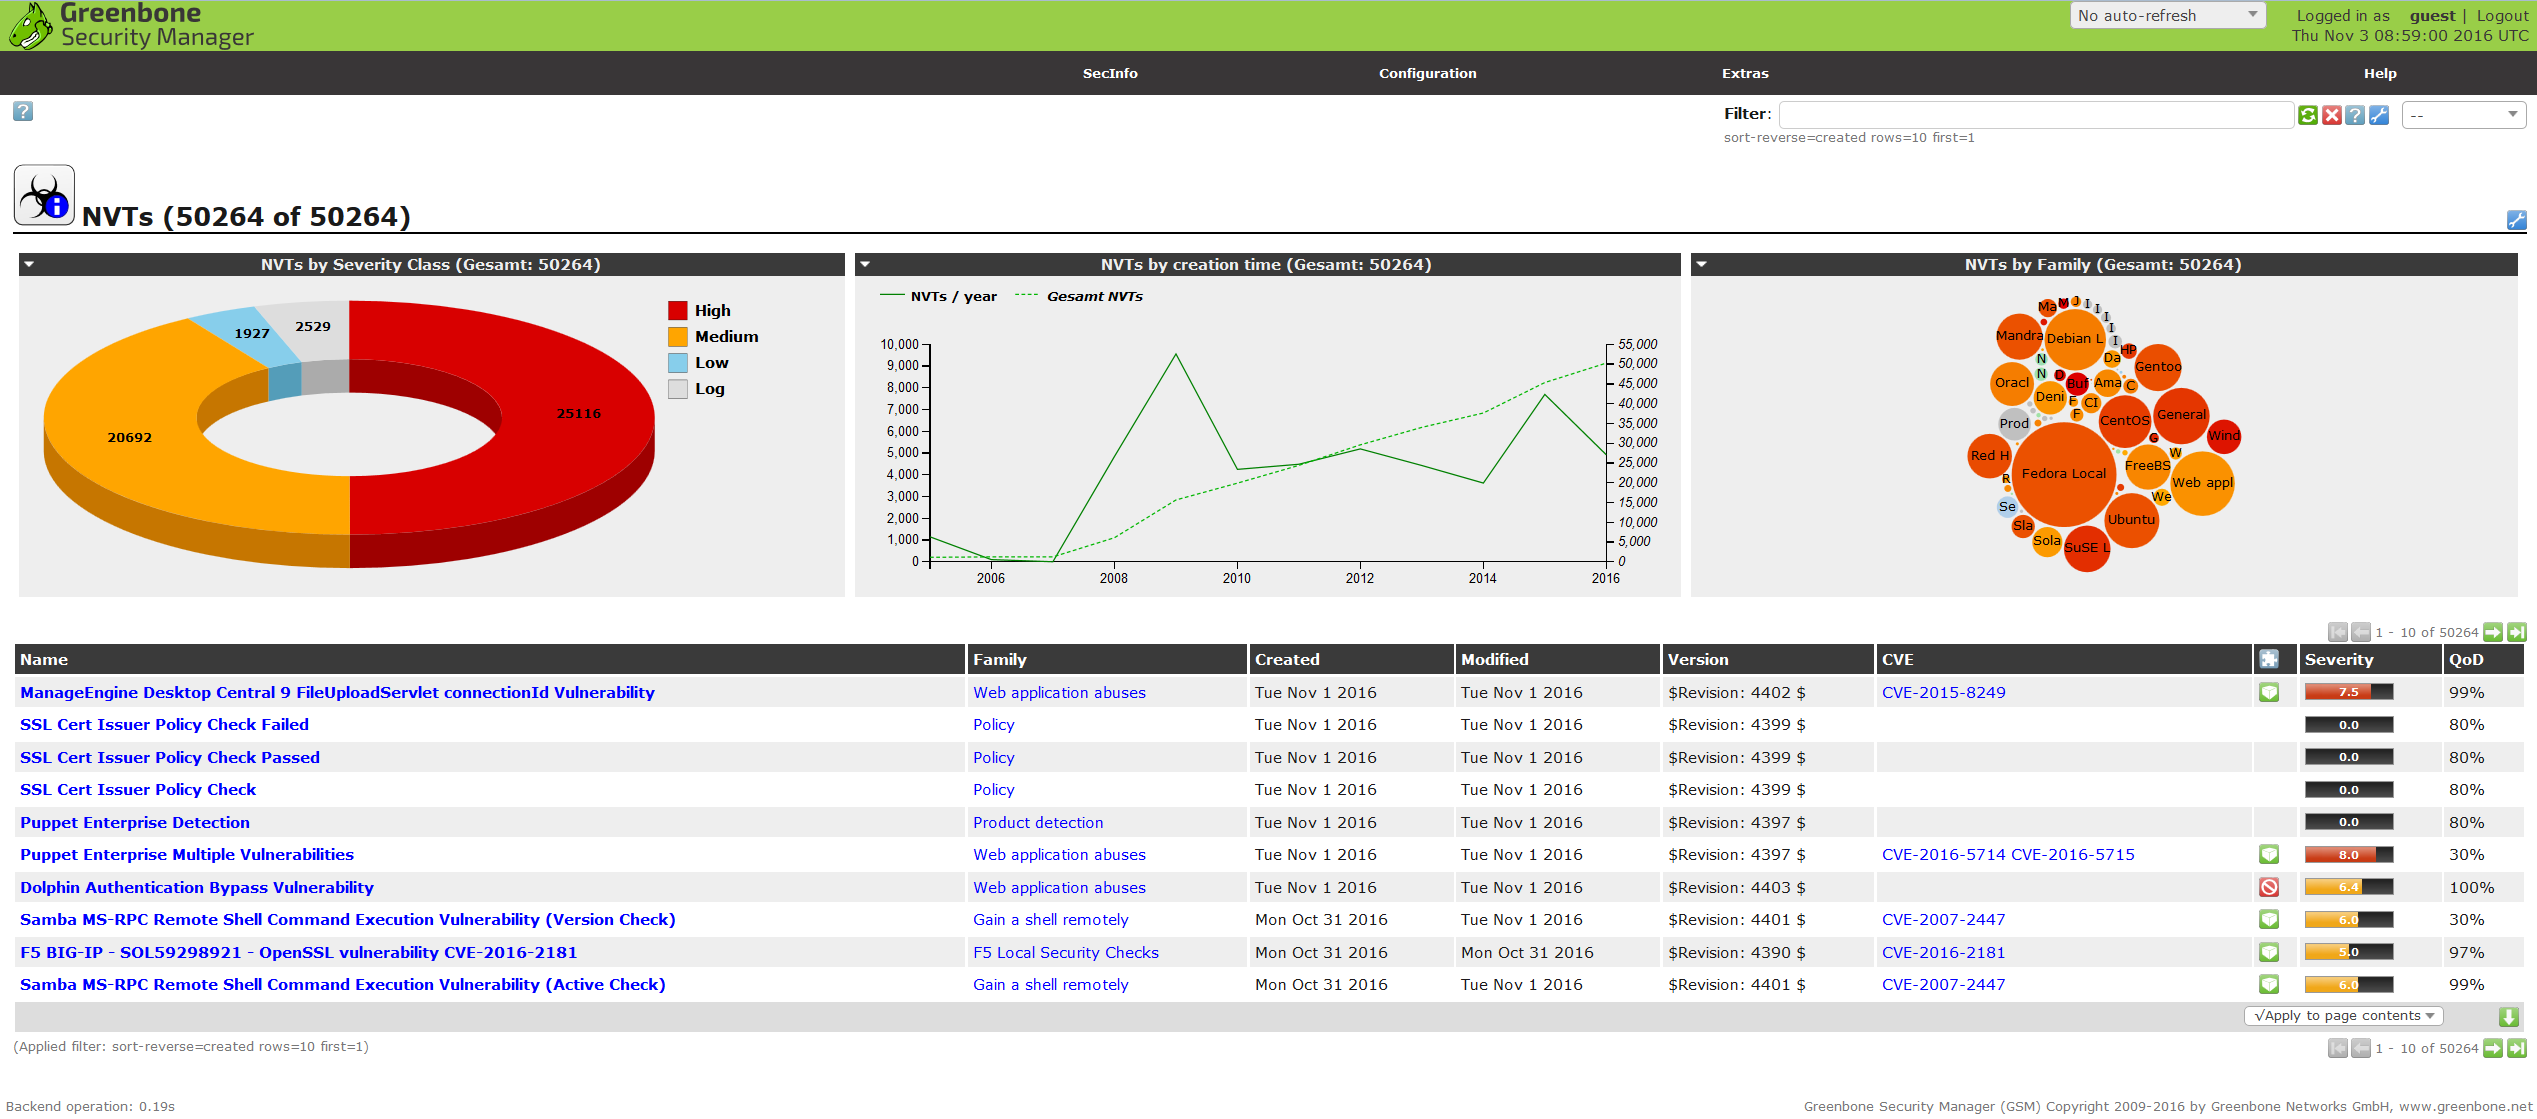Open the Help menu
Viewport: 2537px width, 1119px height.
(x=2380, y=73)
